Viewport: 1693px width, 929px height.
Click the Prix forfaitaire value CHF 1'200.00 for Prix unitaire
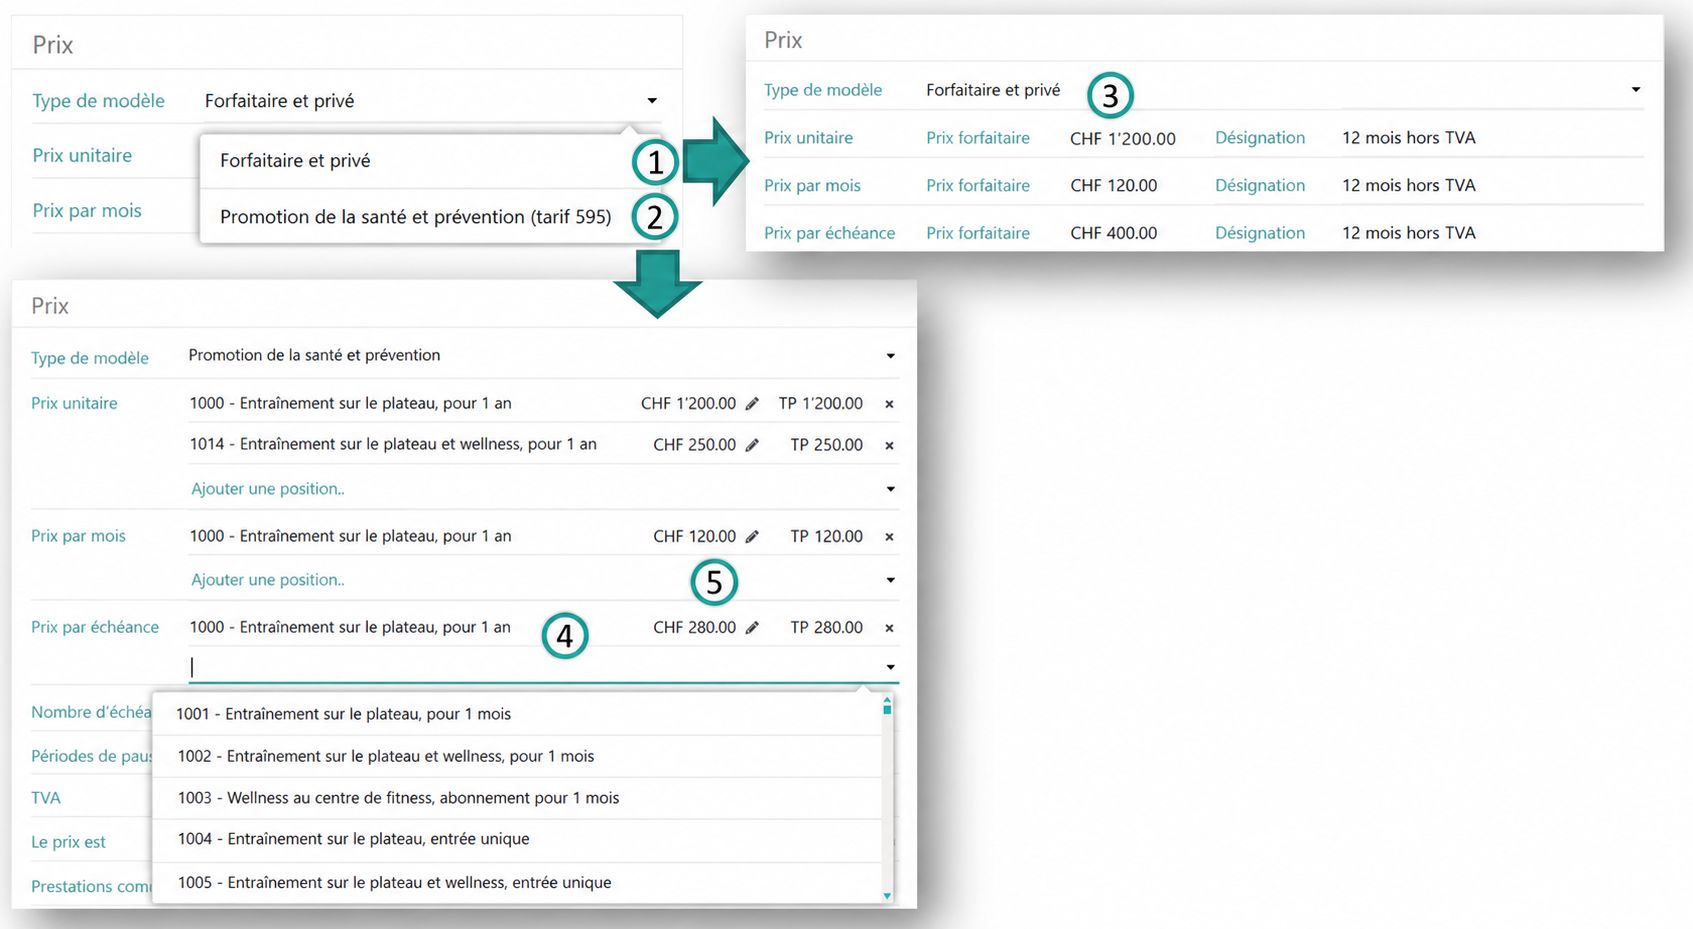[1123, 139]
